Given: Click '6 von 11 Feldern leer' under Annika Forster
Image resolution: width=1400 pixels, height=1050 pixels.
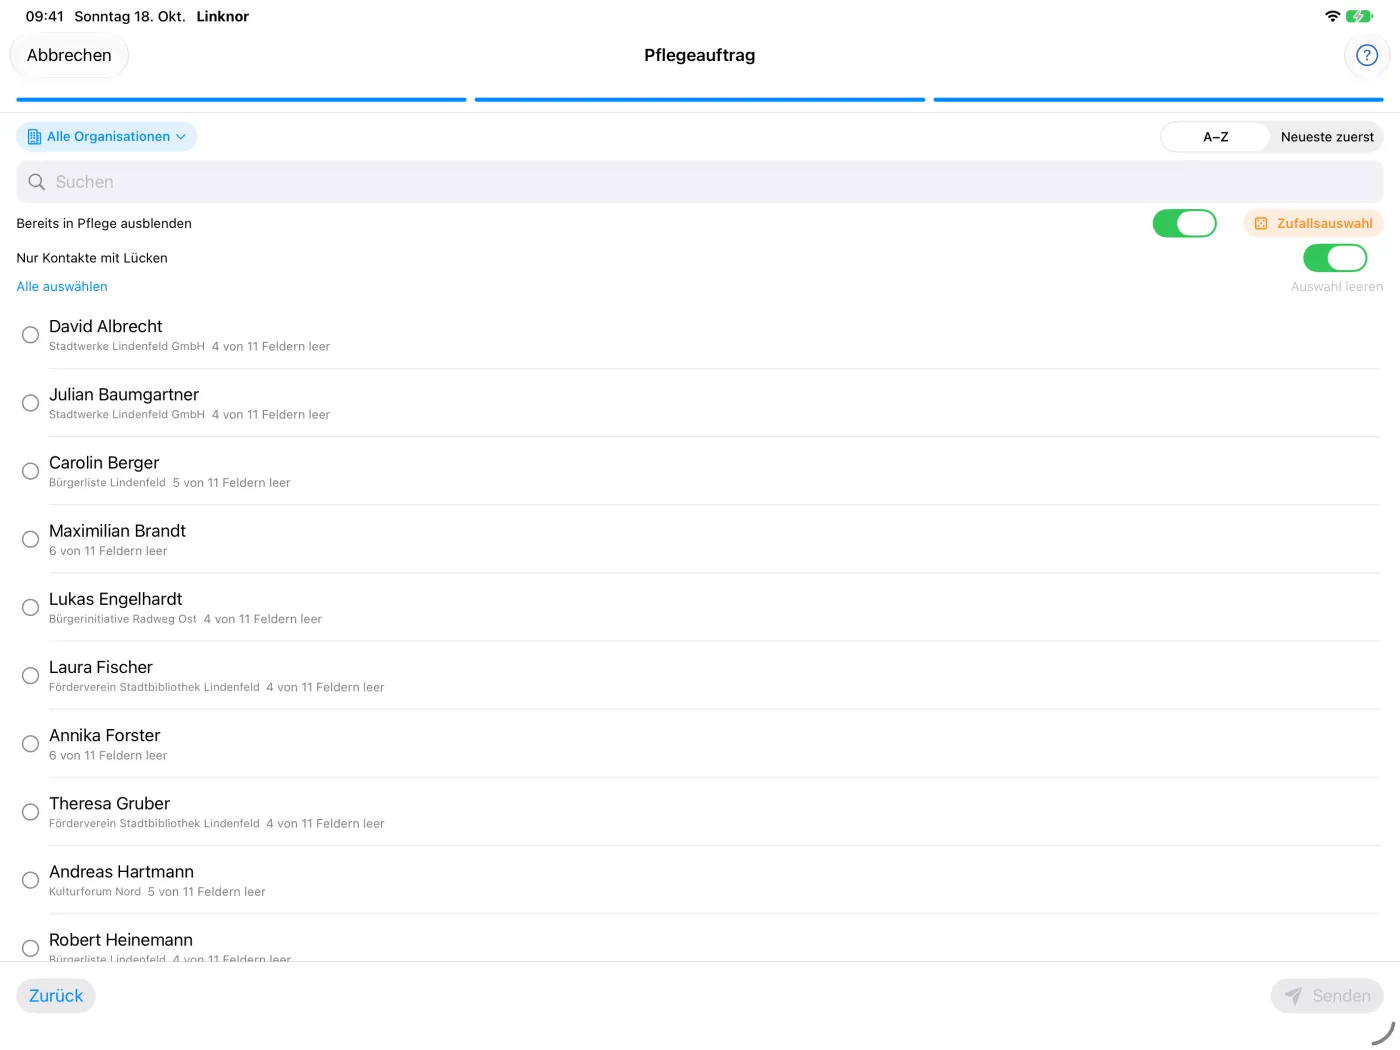Looking at the screenshot, I should 108,756.
